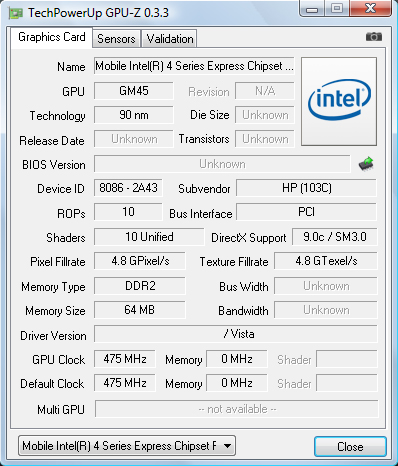Click the camera screenshot icon
This screenshot has width=398, height=466.
click(x=374, y=37)
